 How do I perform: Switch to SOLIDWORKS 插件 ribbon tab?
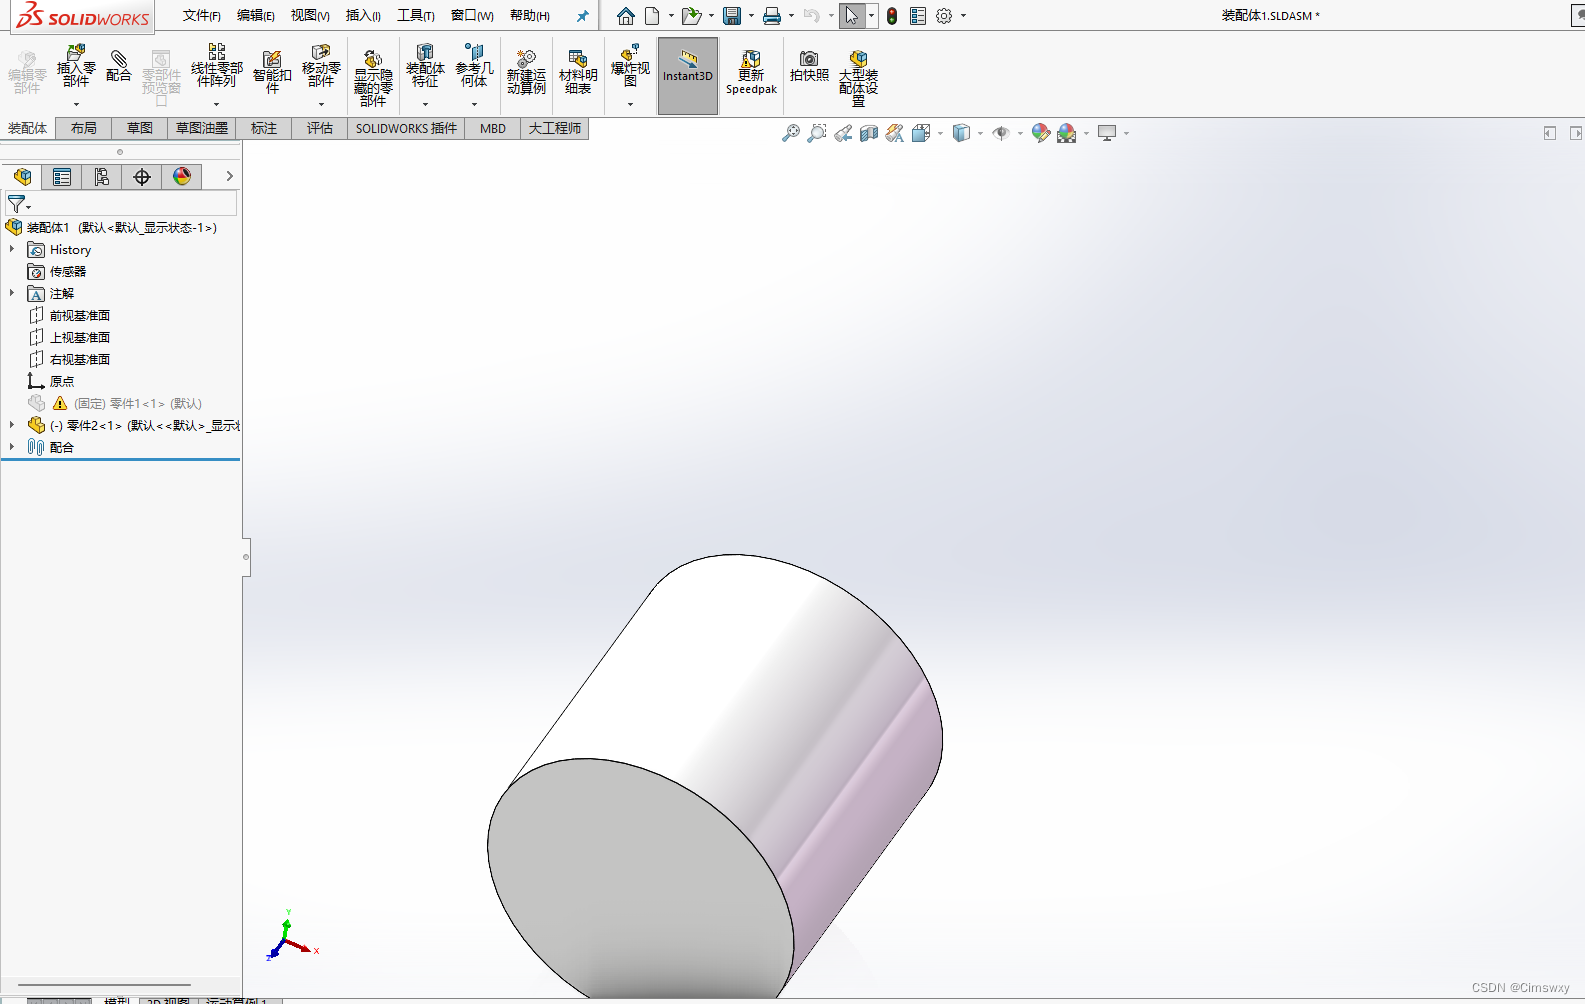pos(406,128)
